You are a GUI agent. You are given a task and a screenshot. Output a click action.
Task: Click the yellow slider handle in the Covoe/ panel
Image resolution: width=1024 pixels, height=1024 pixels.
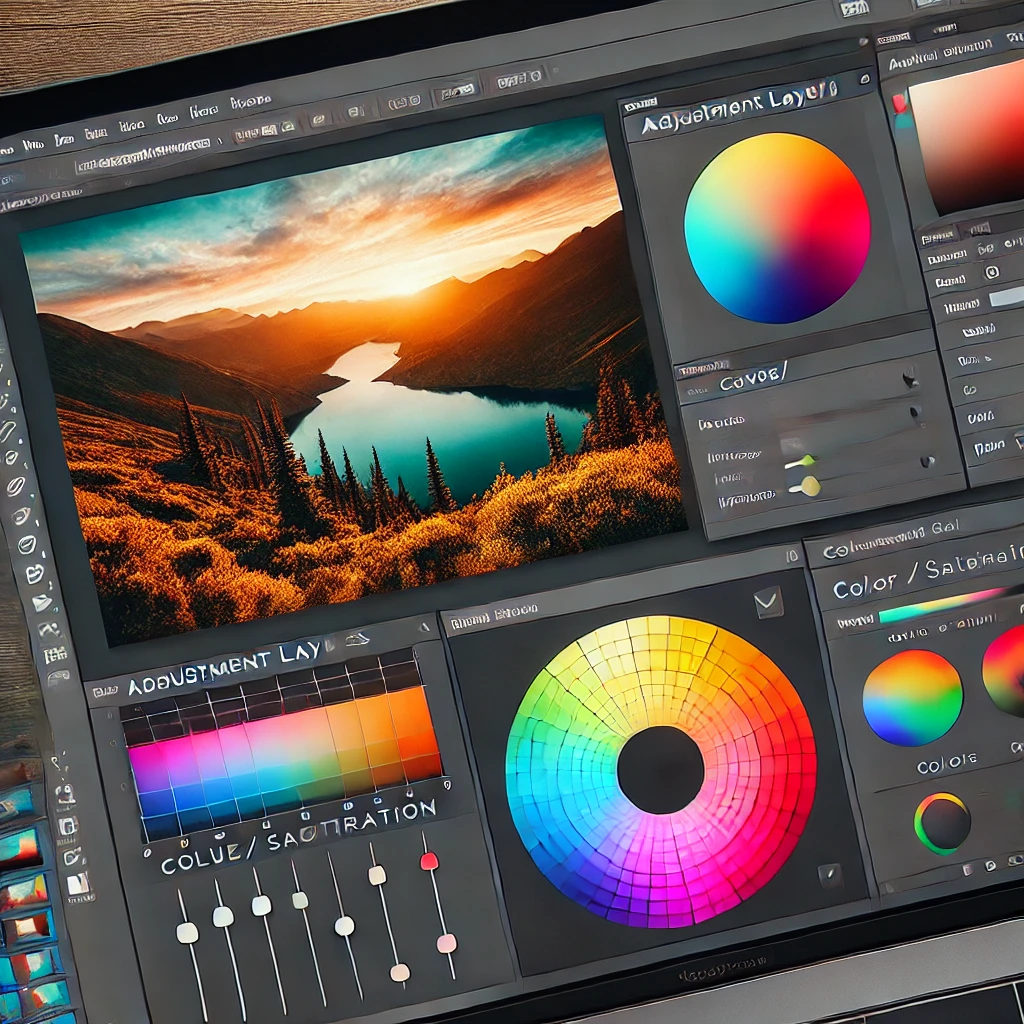click(x=810, y=486)
